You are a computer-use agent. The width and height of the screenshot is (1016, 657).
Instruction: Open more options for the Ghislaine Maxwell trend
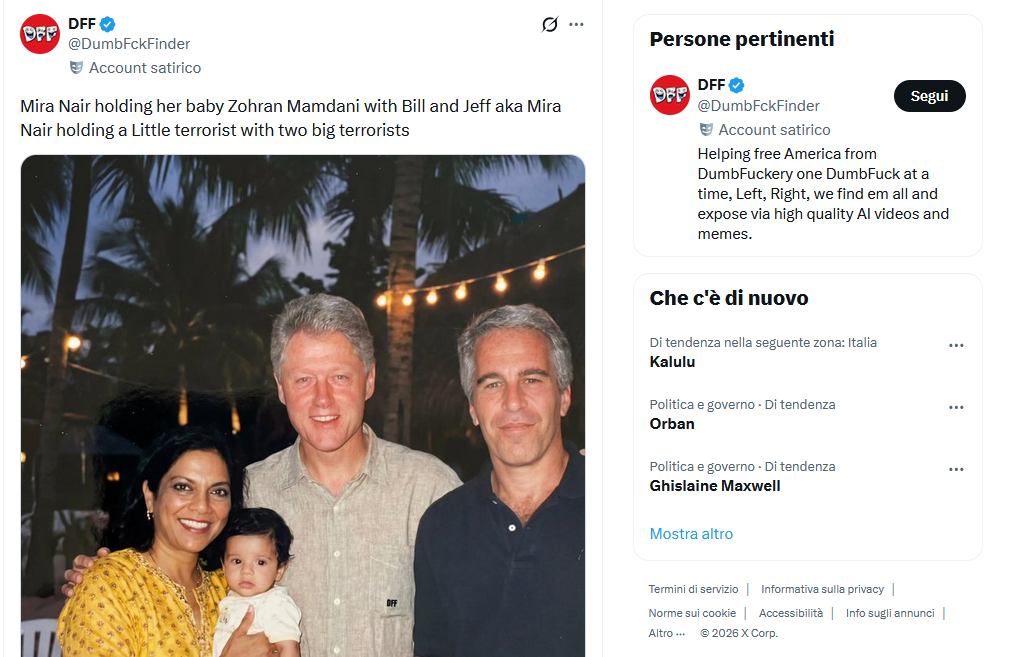(x=956, y=469)
